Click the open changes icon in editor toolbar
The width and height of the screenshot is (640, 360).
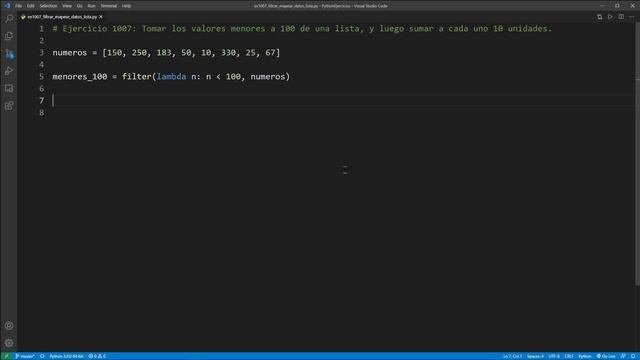point(600,17)
